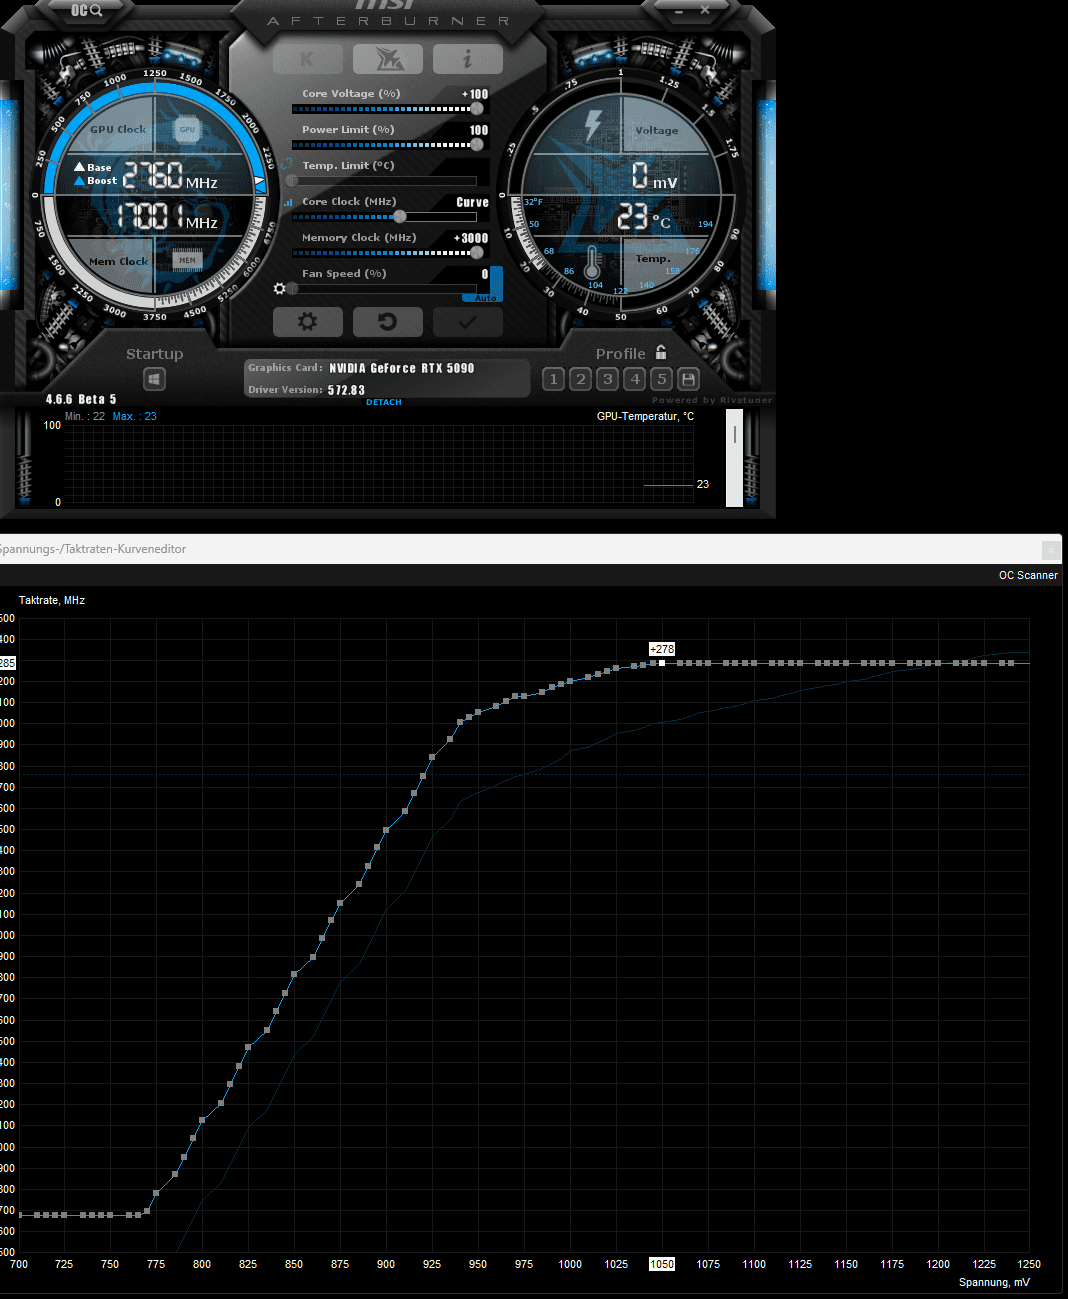1068x1299 pixels.
Task: Click the 0 mV voltage readout
Action: 655,176
